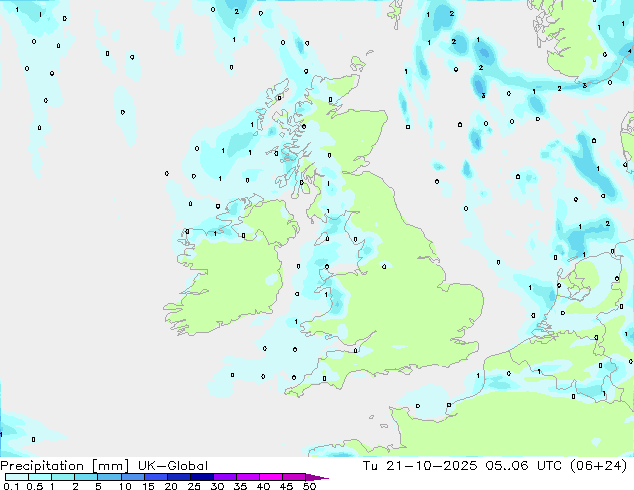Click the legend swatch between 10 and 15
The image size is (634, 490).
pos(133,477)
